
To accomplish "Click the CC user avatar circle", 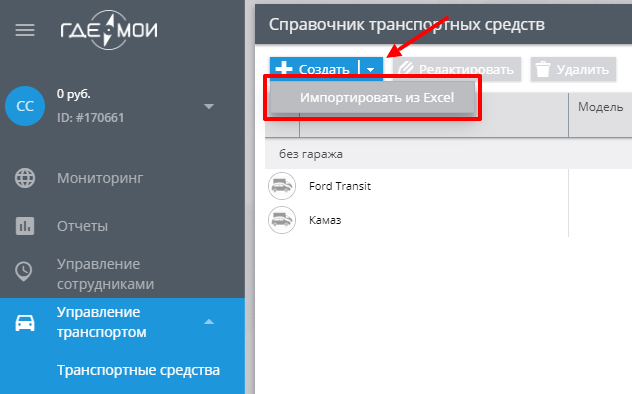I will click(x=25, y=106).
